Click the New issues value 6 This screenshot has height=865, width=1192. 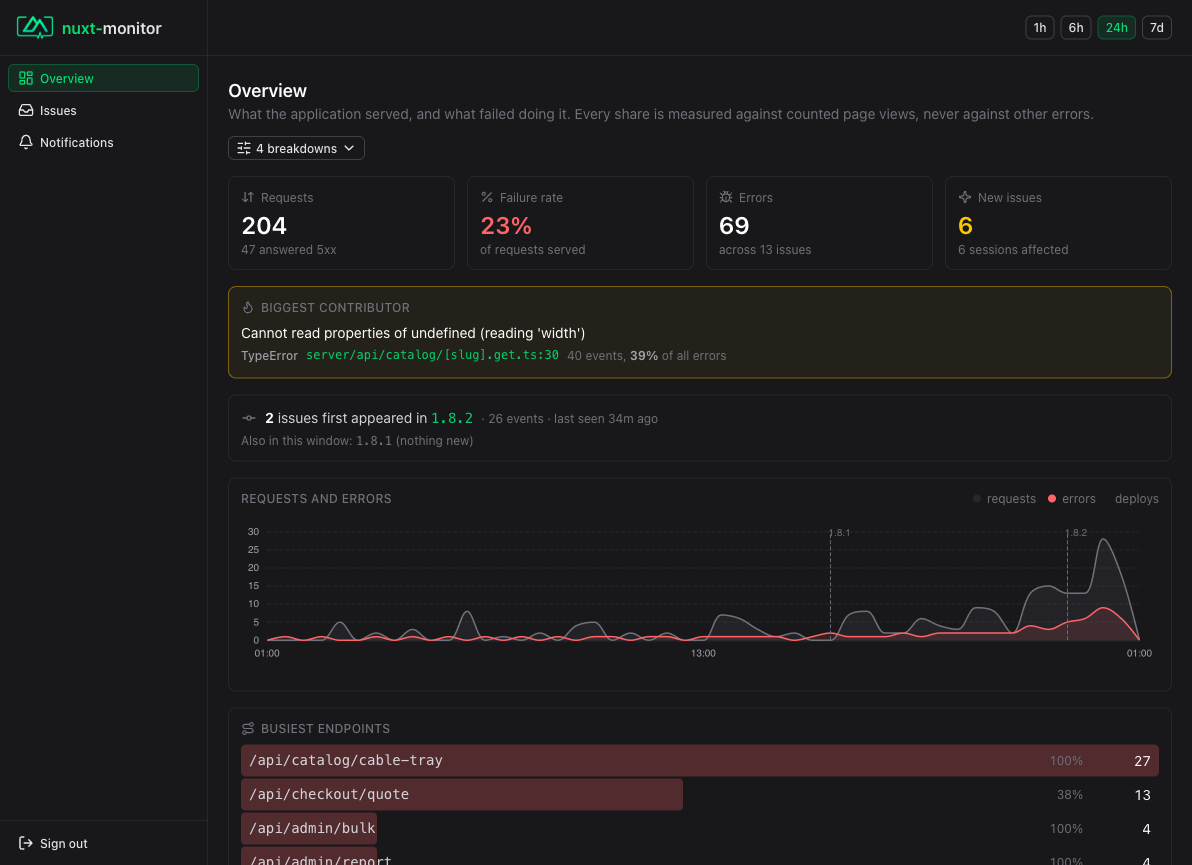965,226
